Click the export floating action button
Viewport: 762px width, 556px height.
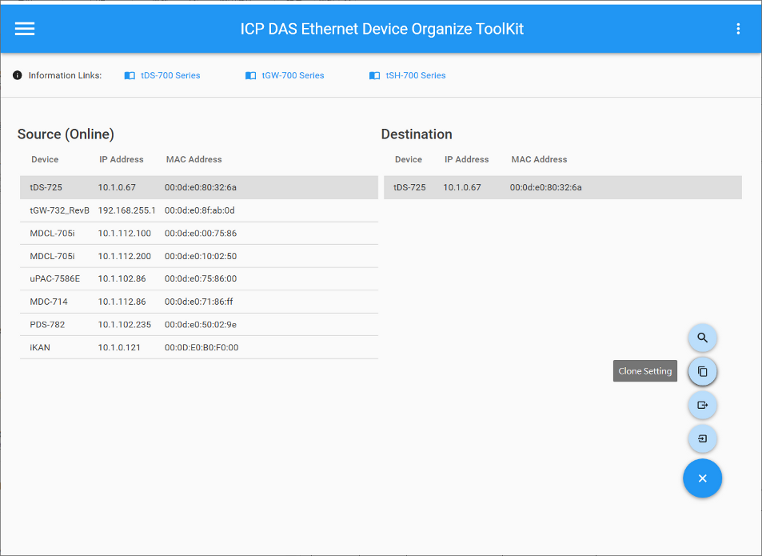pyautogui.click(x=702, y=405)
